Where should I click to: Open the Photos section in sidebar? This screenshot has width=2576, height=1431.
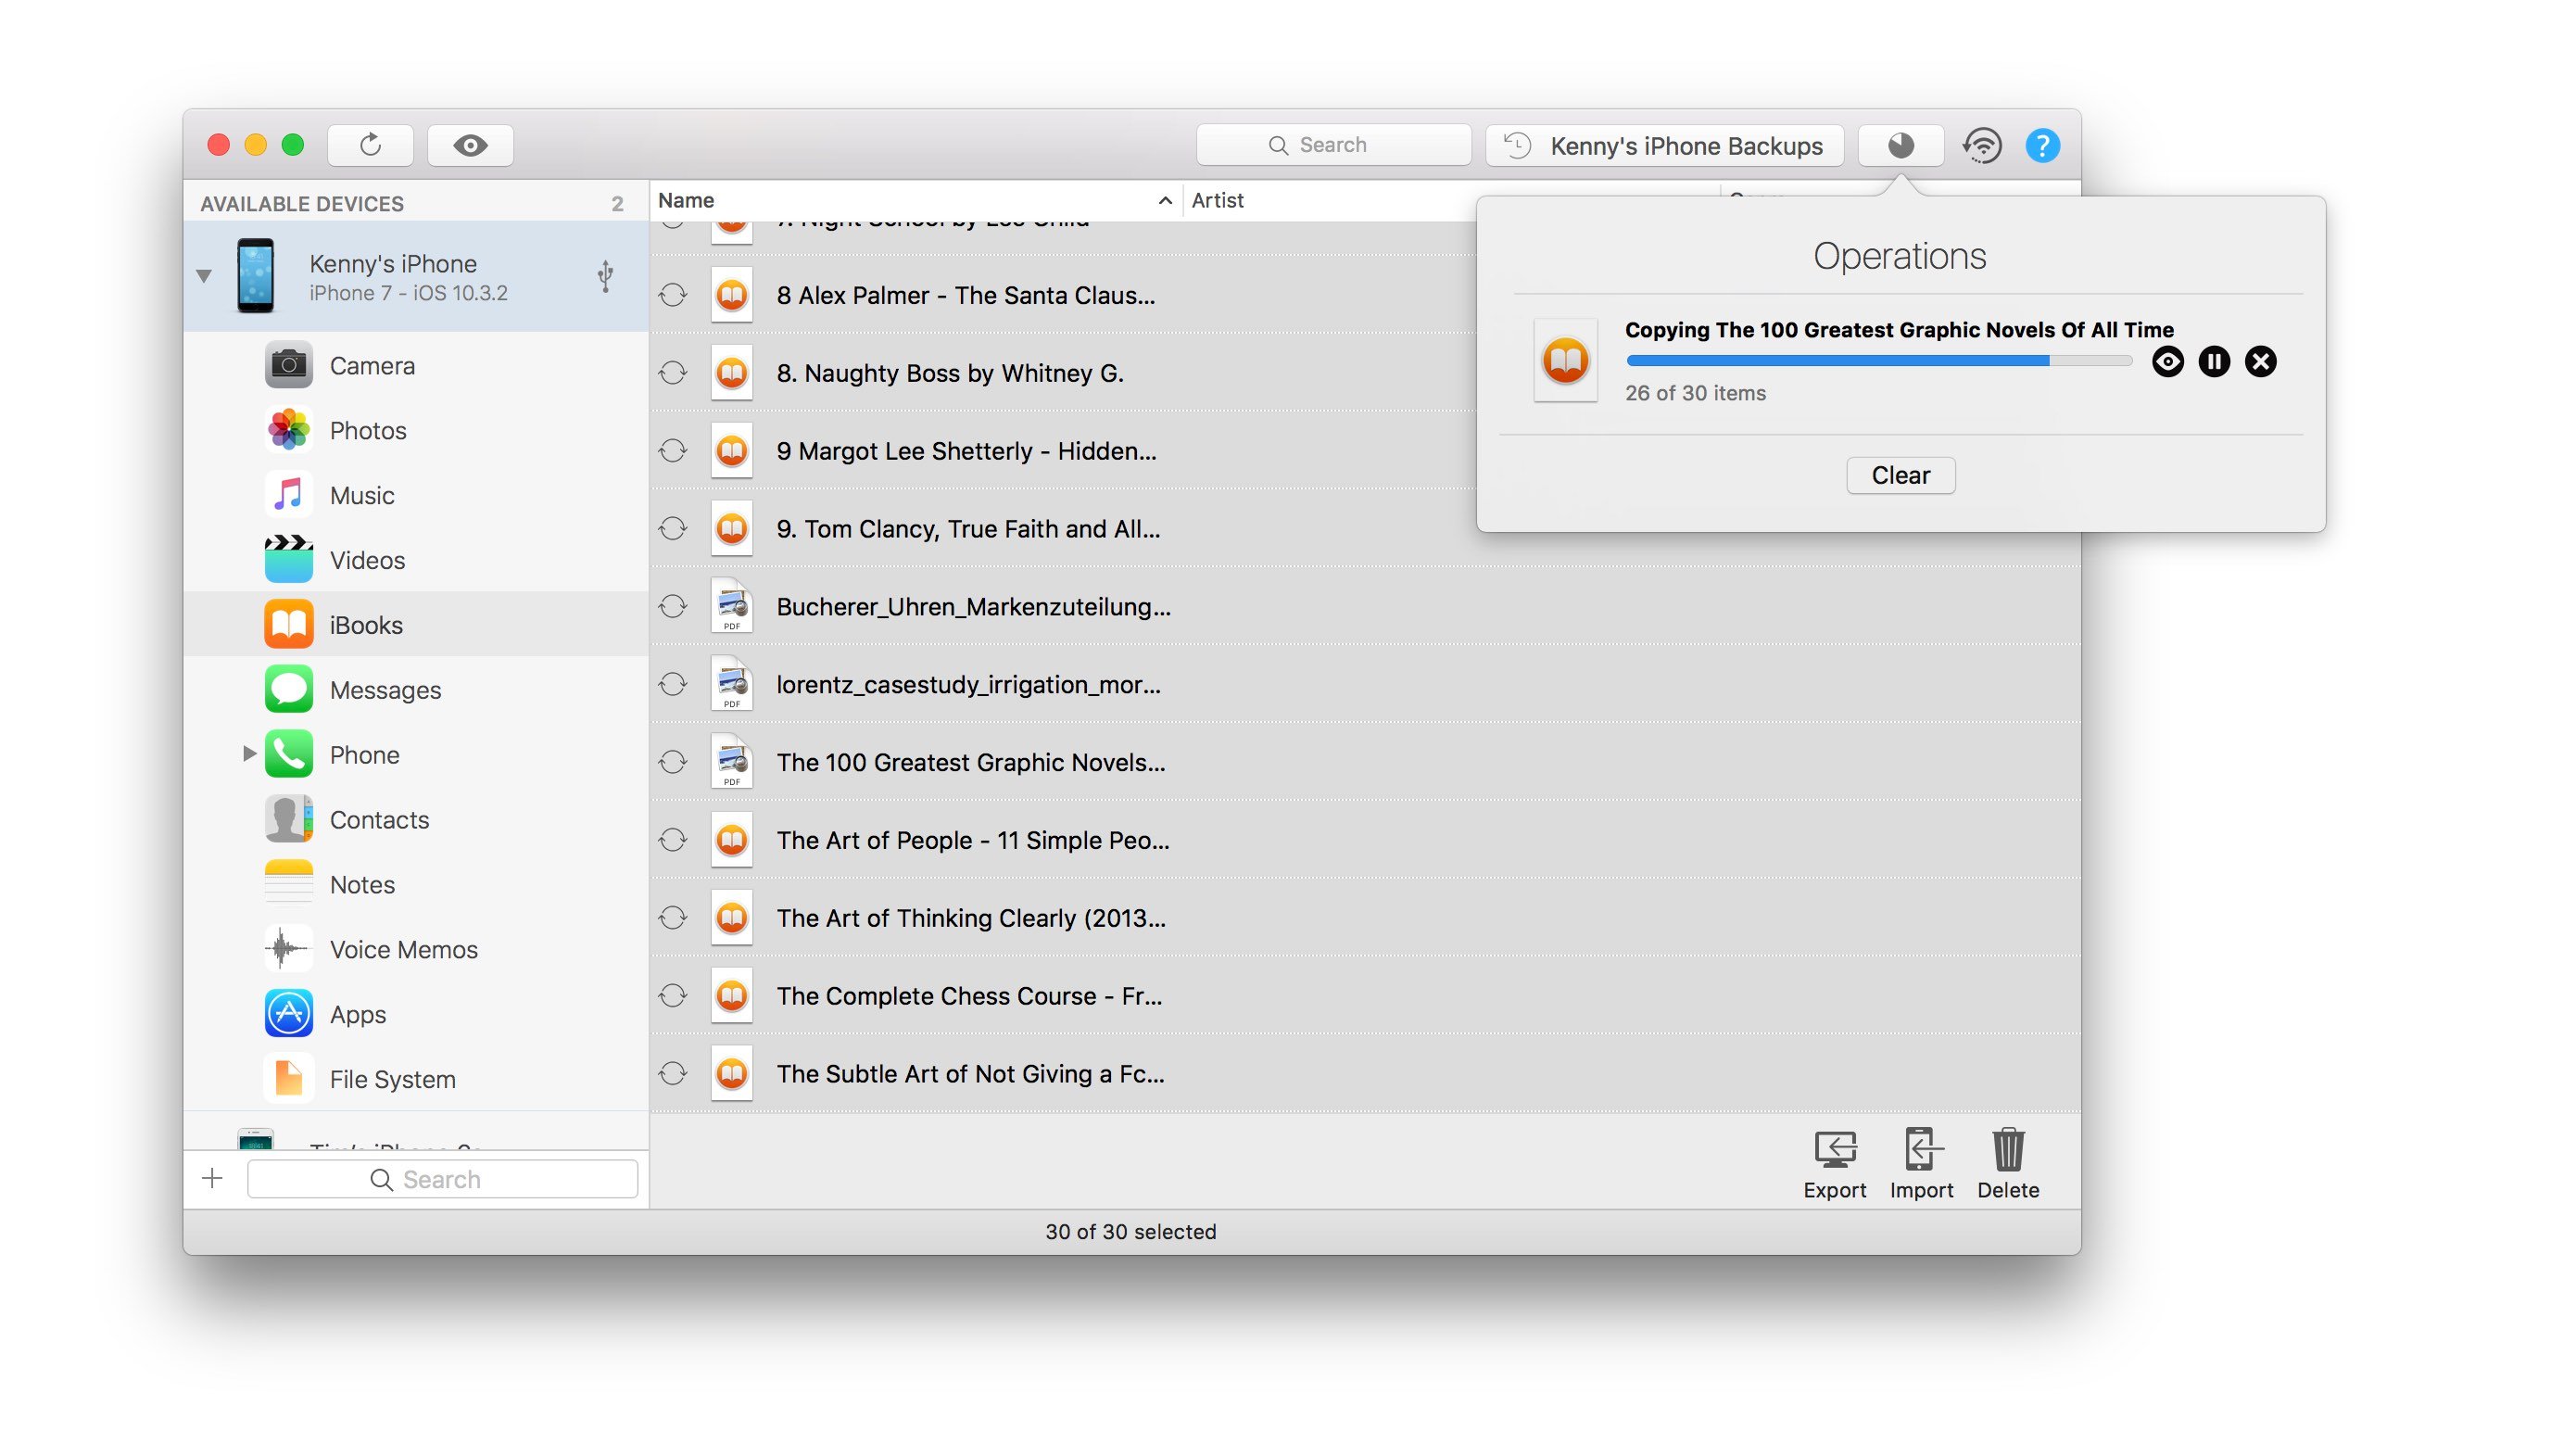pyautogui.click(x=368, y=426)
